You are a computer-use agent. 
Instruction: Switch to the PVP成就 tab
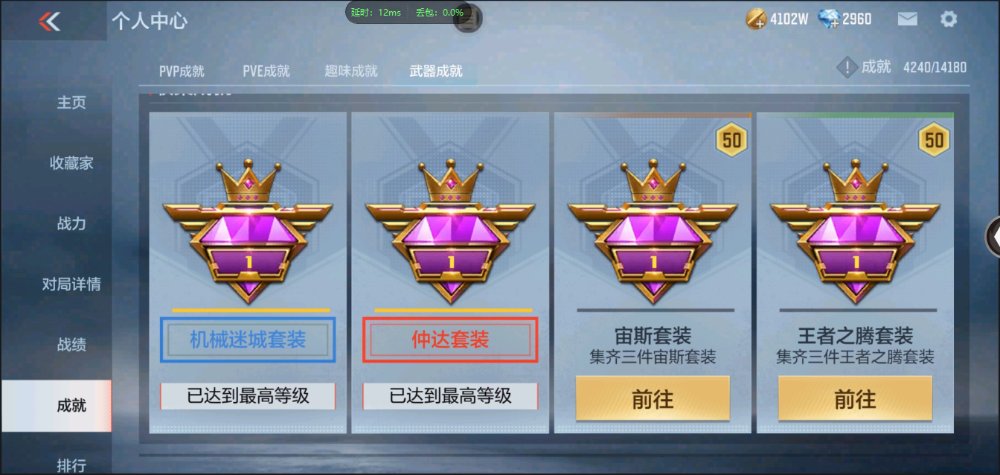[182, 71]
